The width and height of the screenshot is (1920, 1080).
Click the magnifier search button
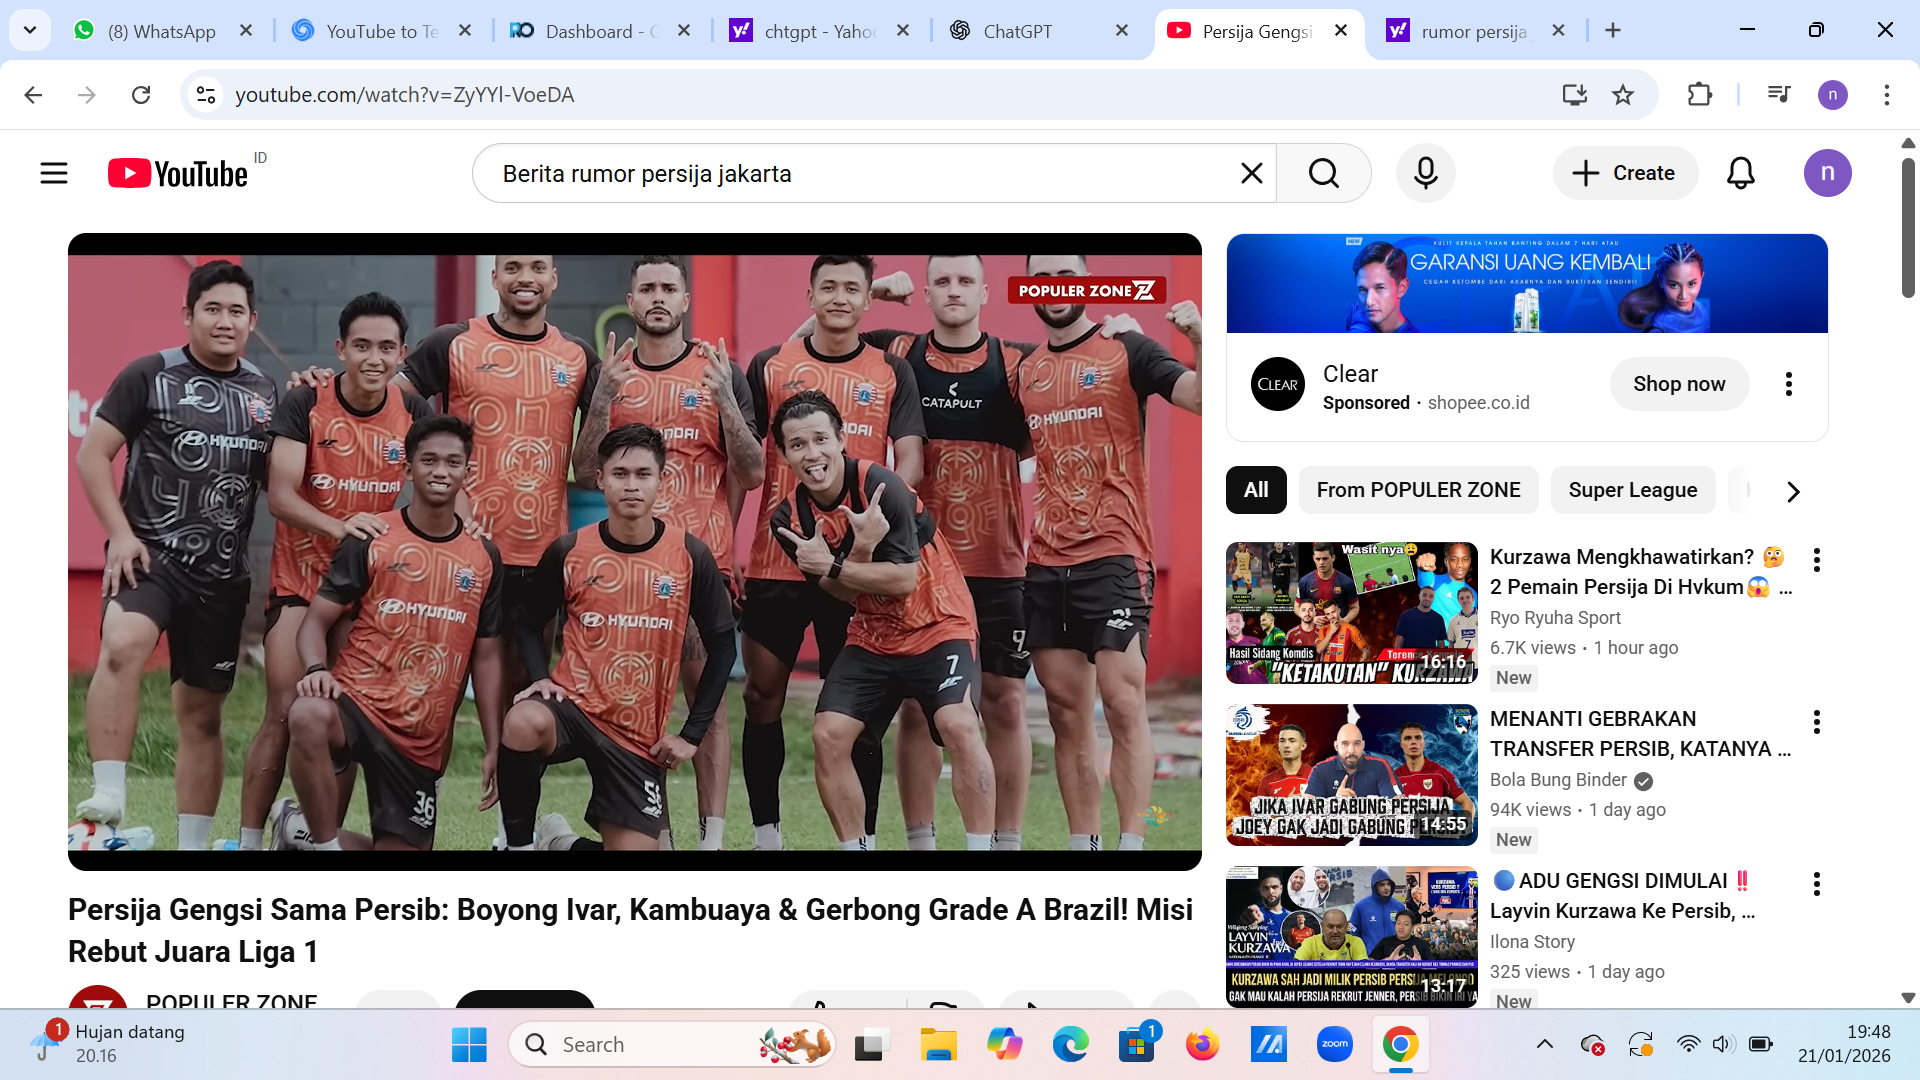tap(1323, 173)
